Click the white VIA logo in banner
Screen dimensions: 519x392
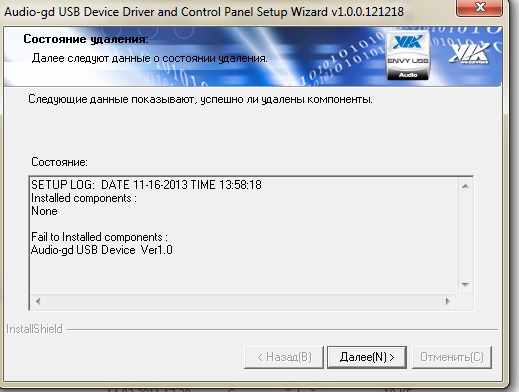470,53
